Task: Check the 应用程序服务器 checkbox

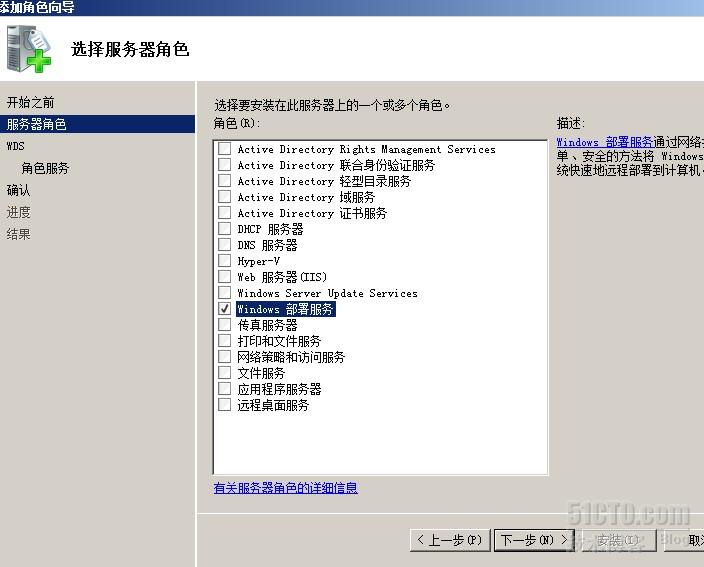Action: tap(224, 389)
